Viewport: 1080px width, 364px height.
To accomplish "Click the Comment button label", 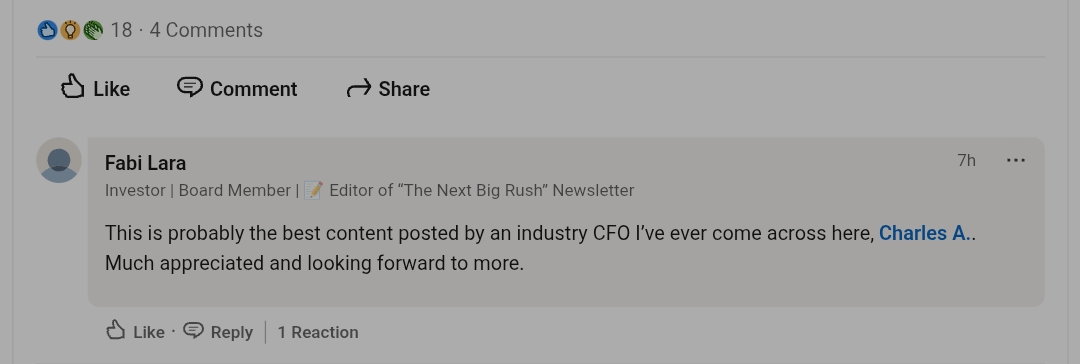I will pos(253,89).
